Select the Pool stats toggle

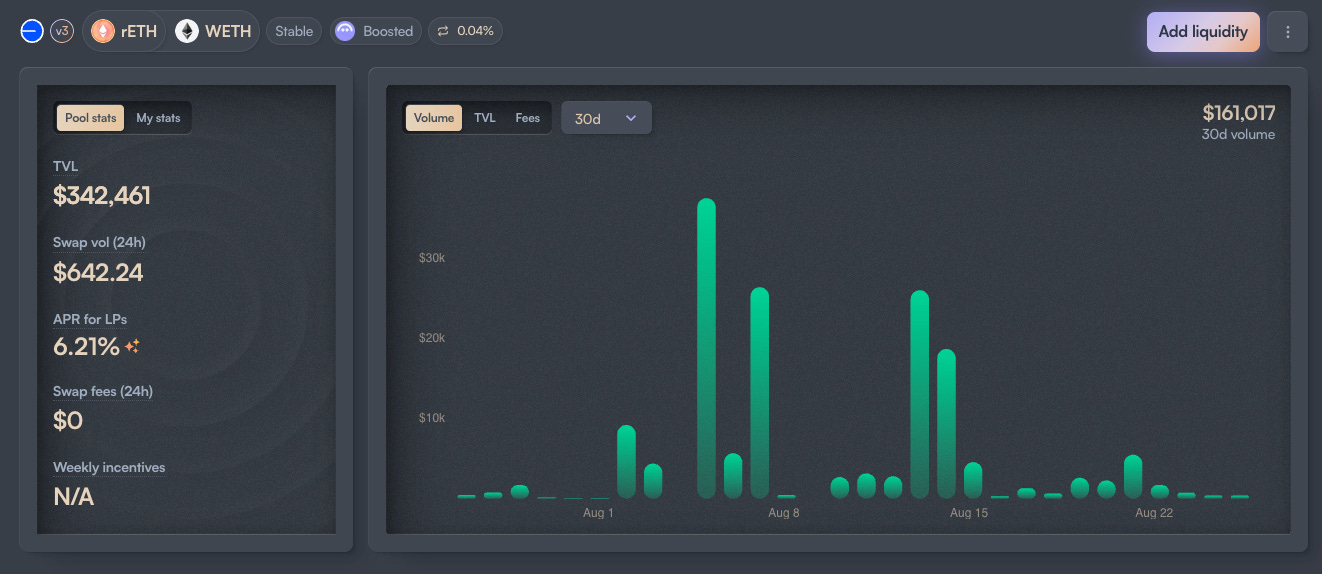pos(91,118)
